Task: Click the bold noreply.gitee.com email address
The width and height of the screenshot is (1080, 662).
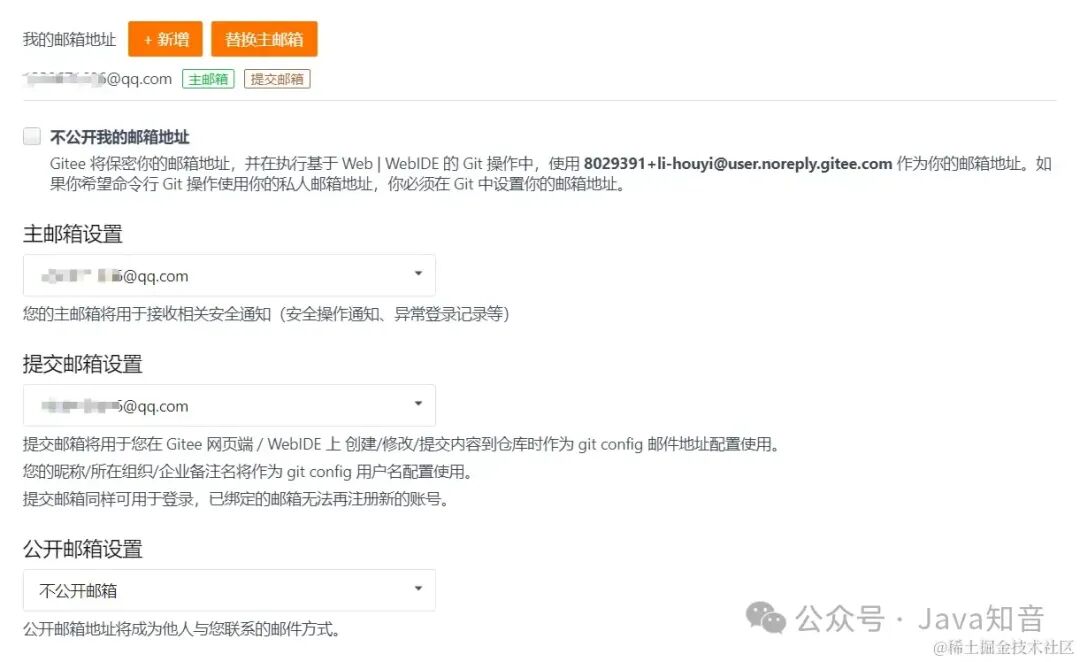Action: [x=738, y=164]
